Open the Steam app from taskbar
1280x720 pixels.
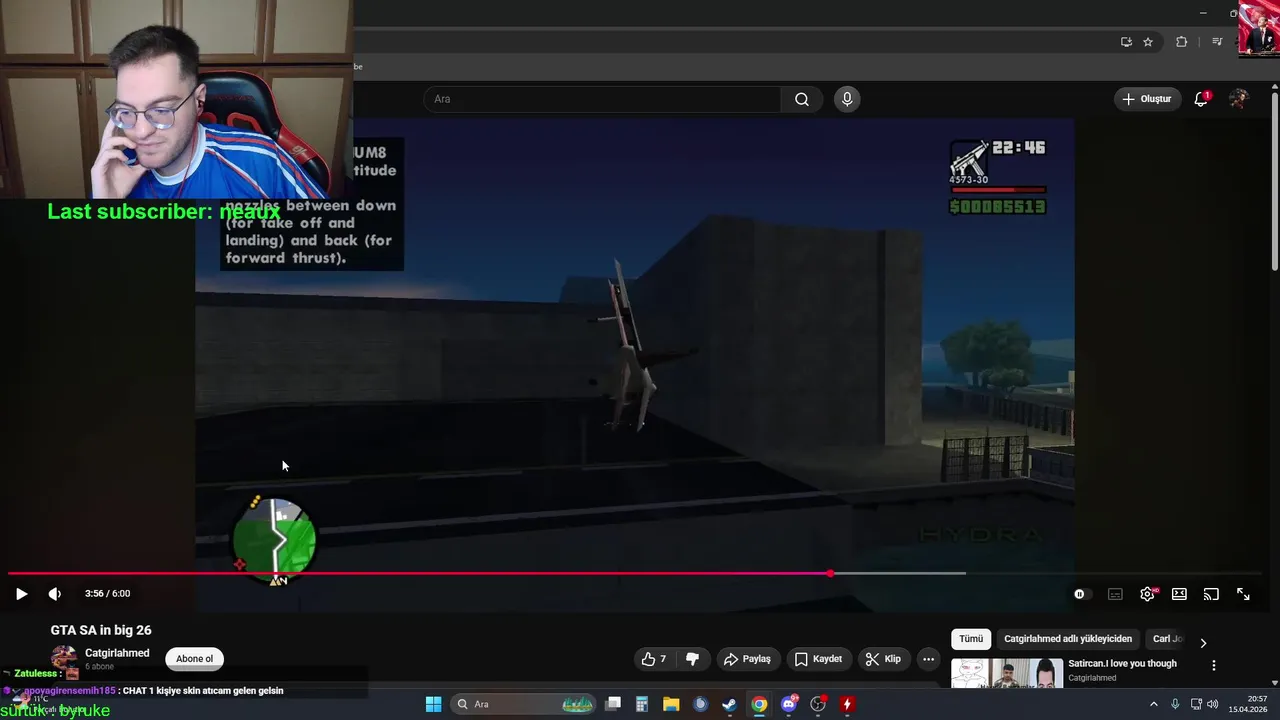[x=730, y=704]
